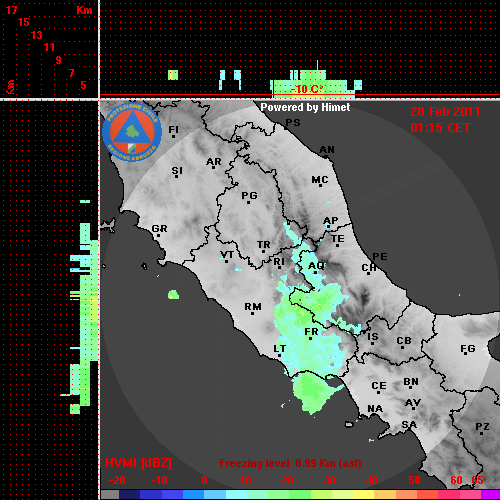This screenshot has width=500, height=500.
Task: Click the '17' km altitude scale label
Action: pos(12,10)
